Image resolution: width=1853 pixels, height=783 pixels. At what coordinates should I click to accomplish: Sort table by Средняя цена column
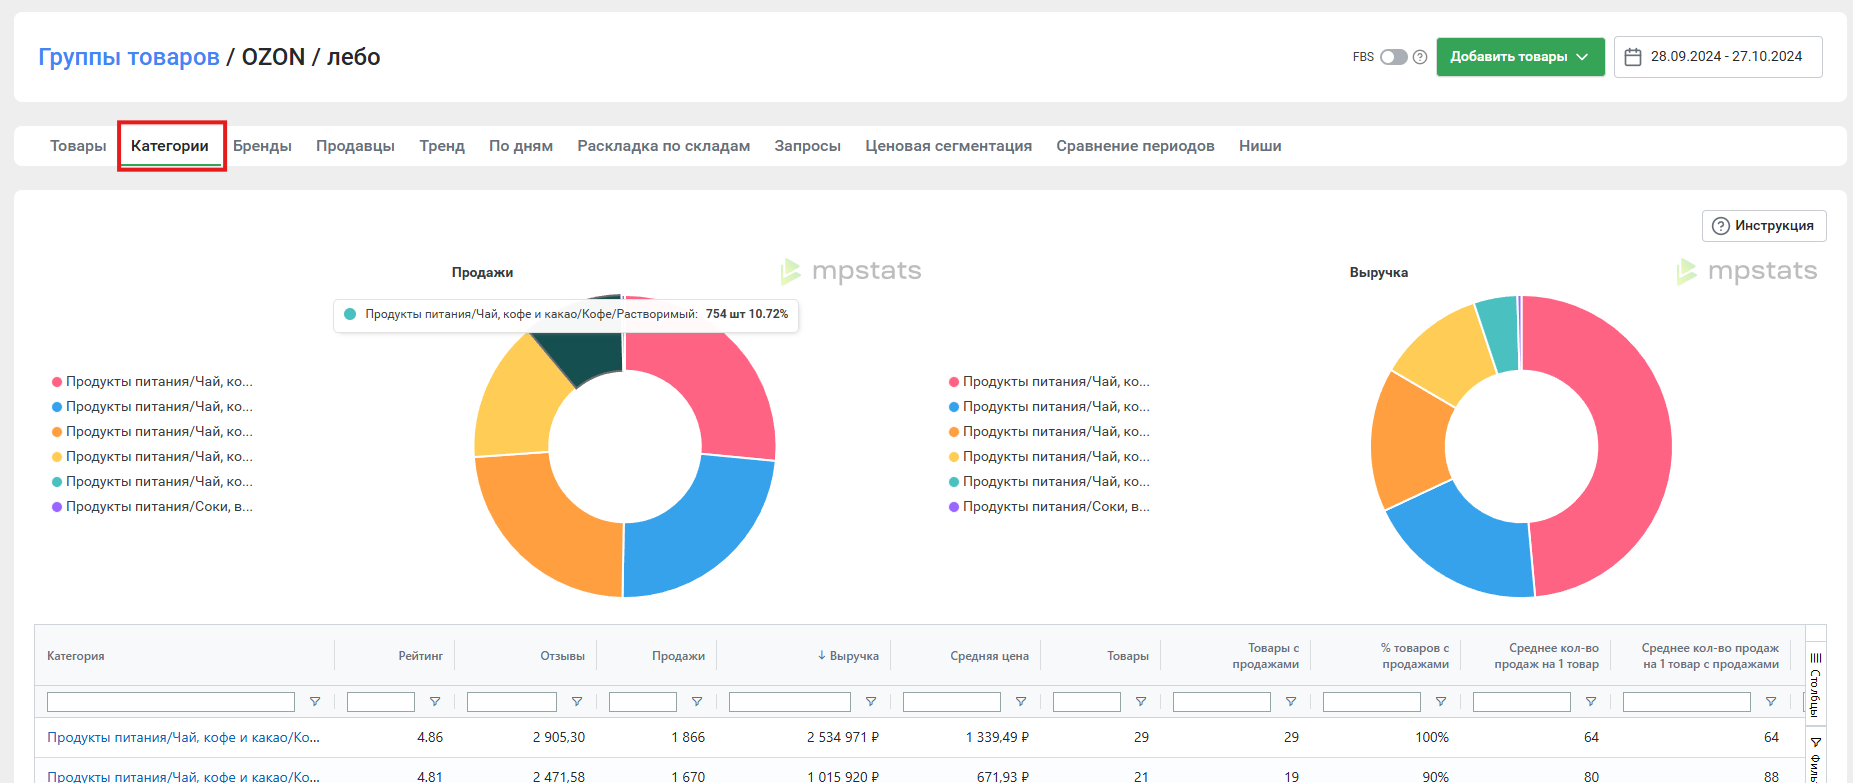(x=989, y=656)
